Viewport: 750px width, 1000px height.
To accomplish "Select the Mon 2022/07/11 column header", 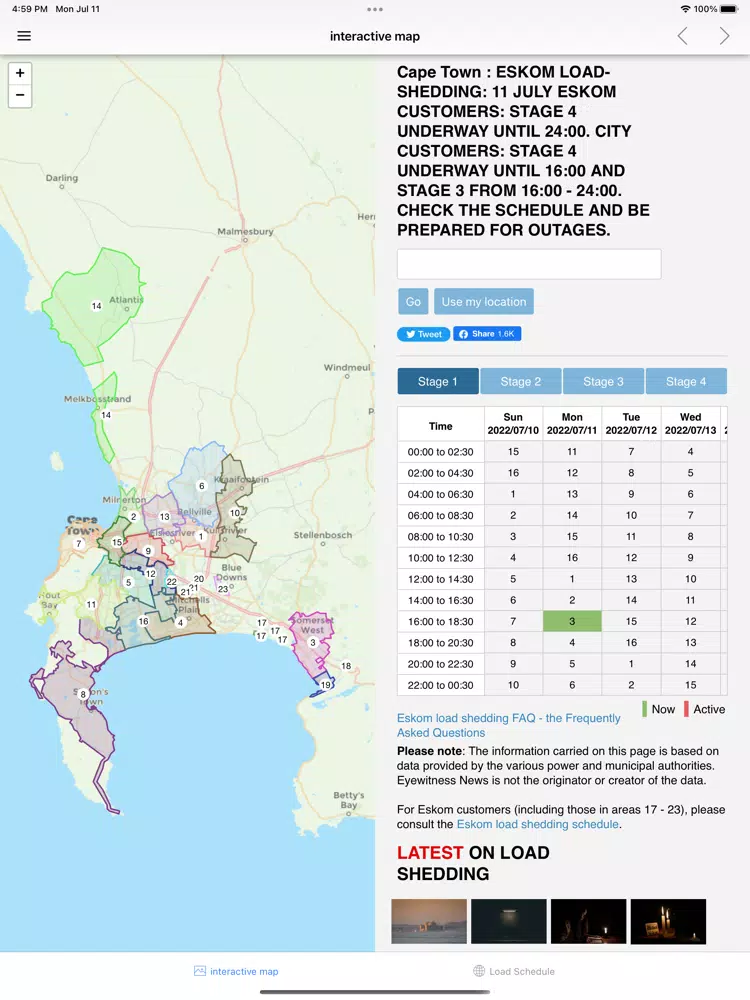I will (572, 423).
